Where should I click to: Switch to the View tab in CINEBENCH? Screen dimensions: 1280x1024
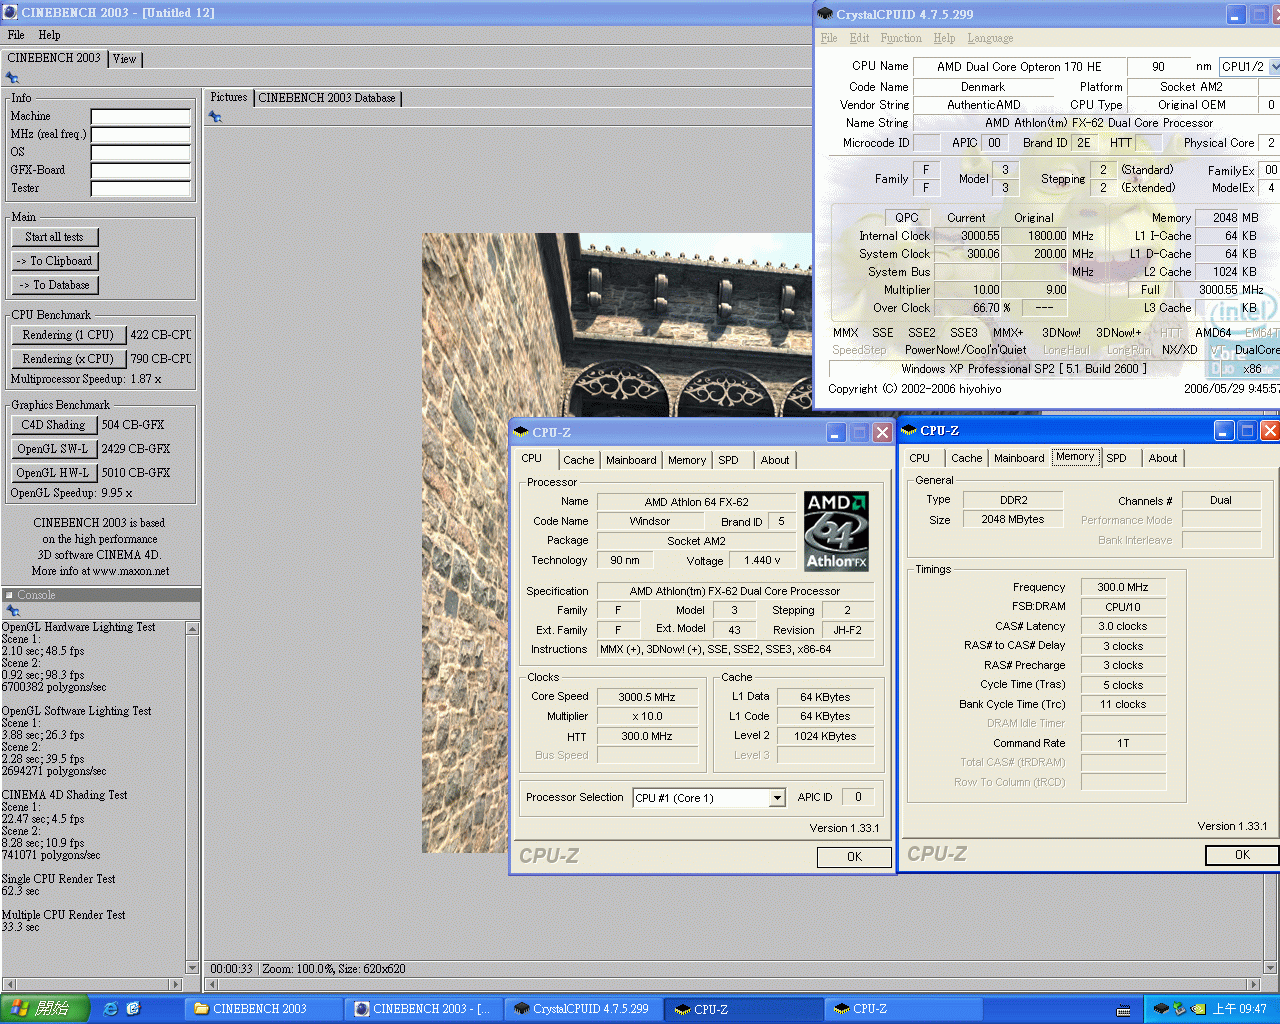(124, 59)
